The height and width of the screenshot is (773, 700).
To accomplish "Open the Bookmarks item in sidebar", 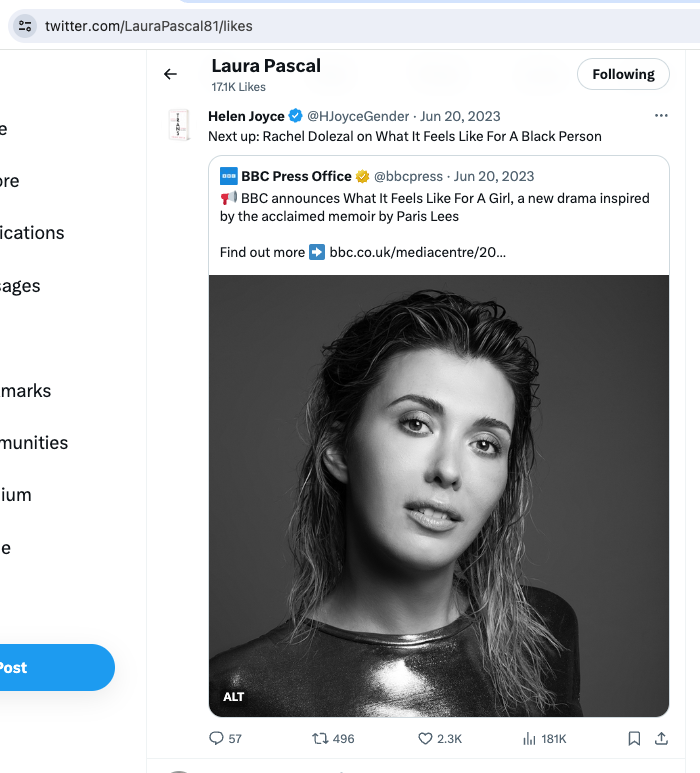I will pos(26,391).
